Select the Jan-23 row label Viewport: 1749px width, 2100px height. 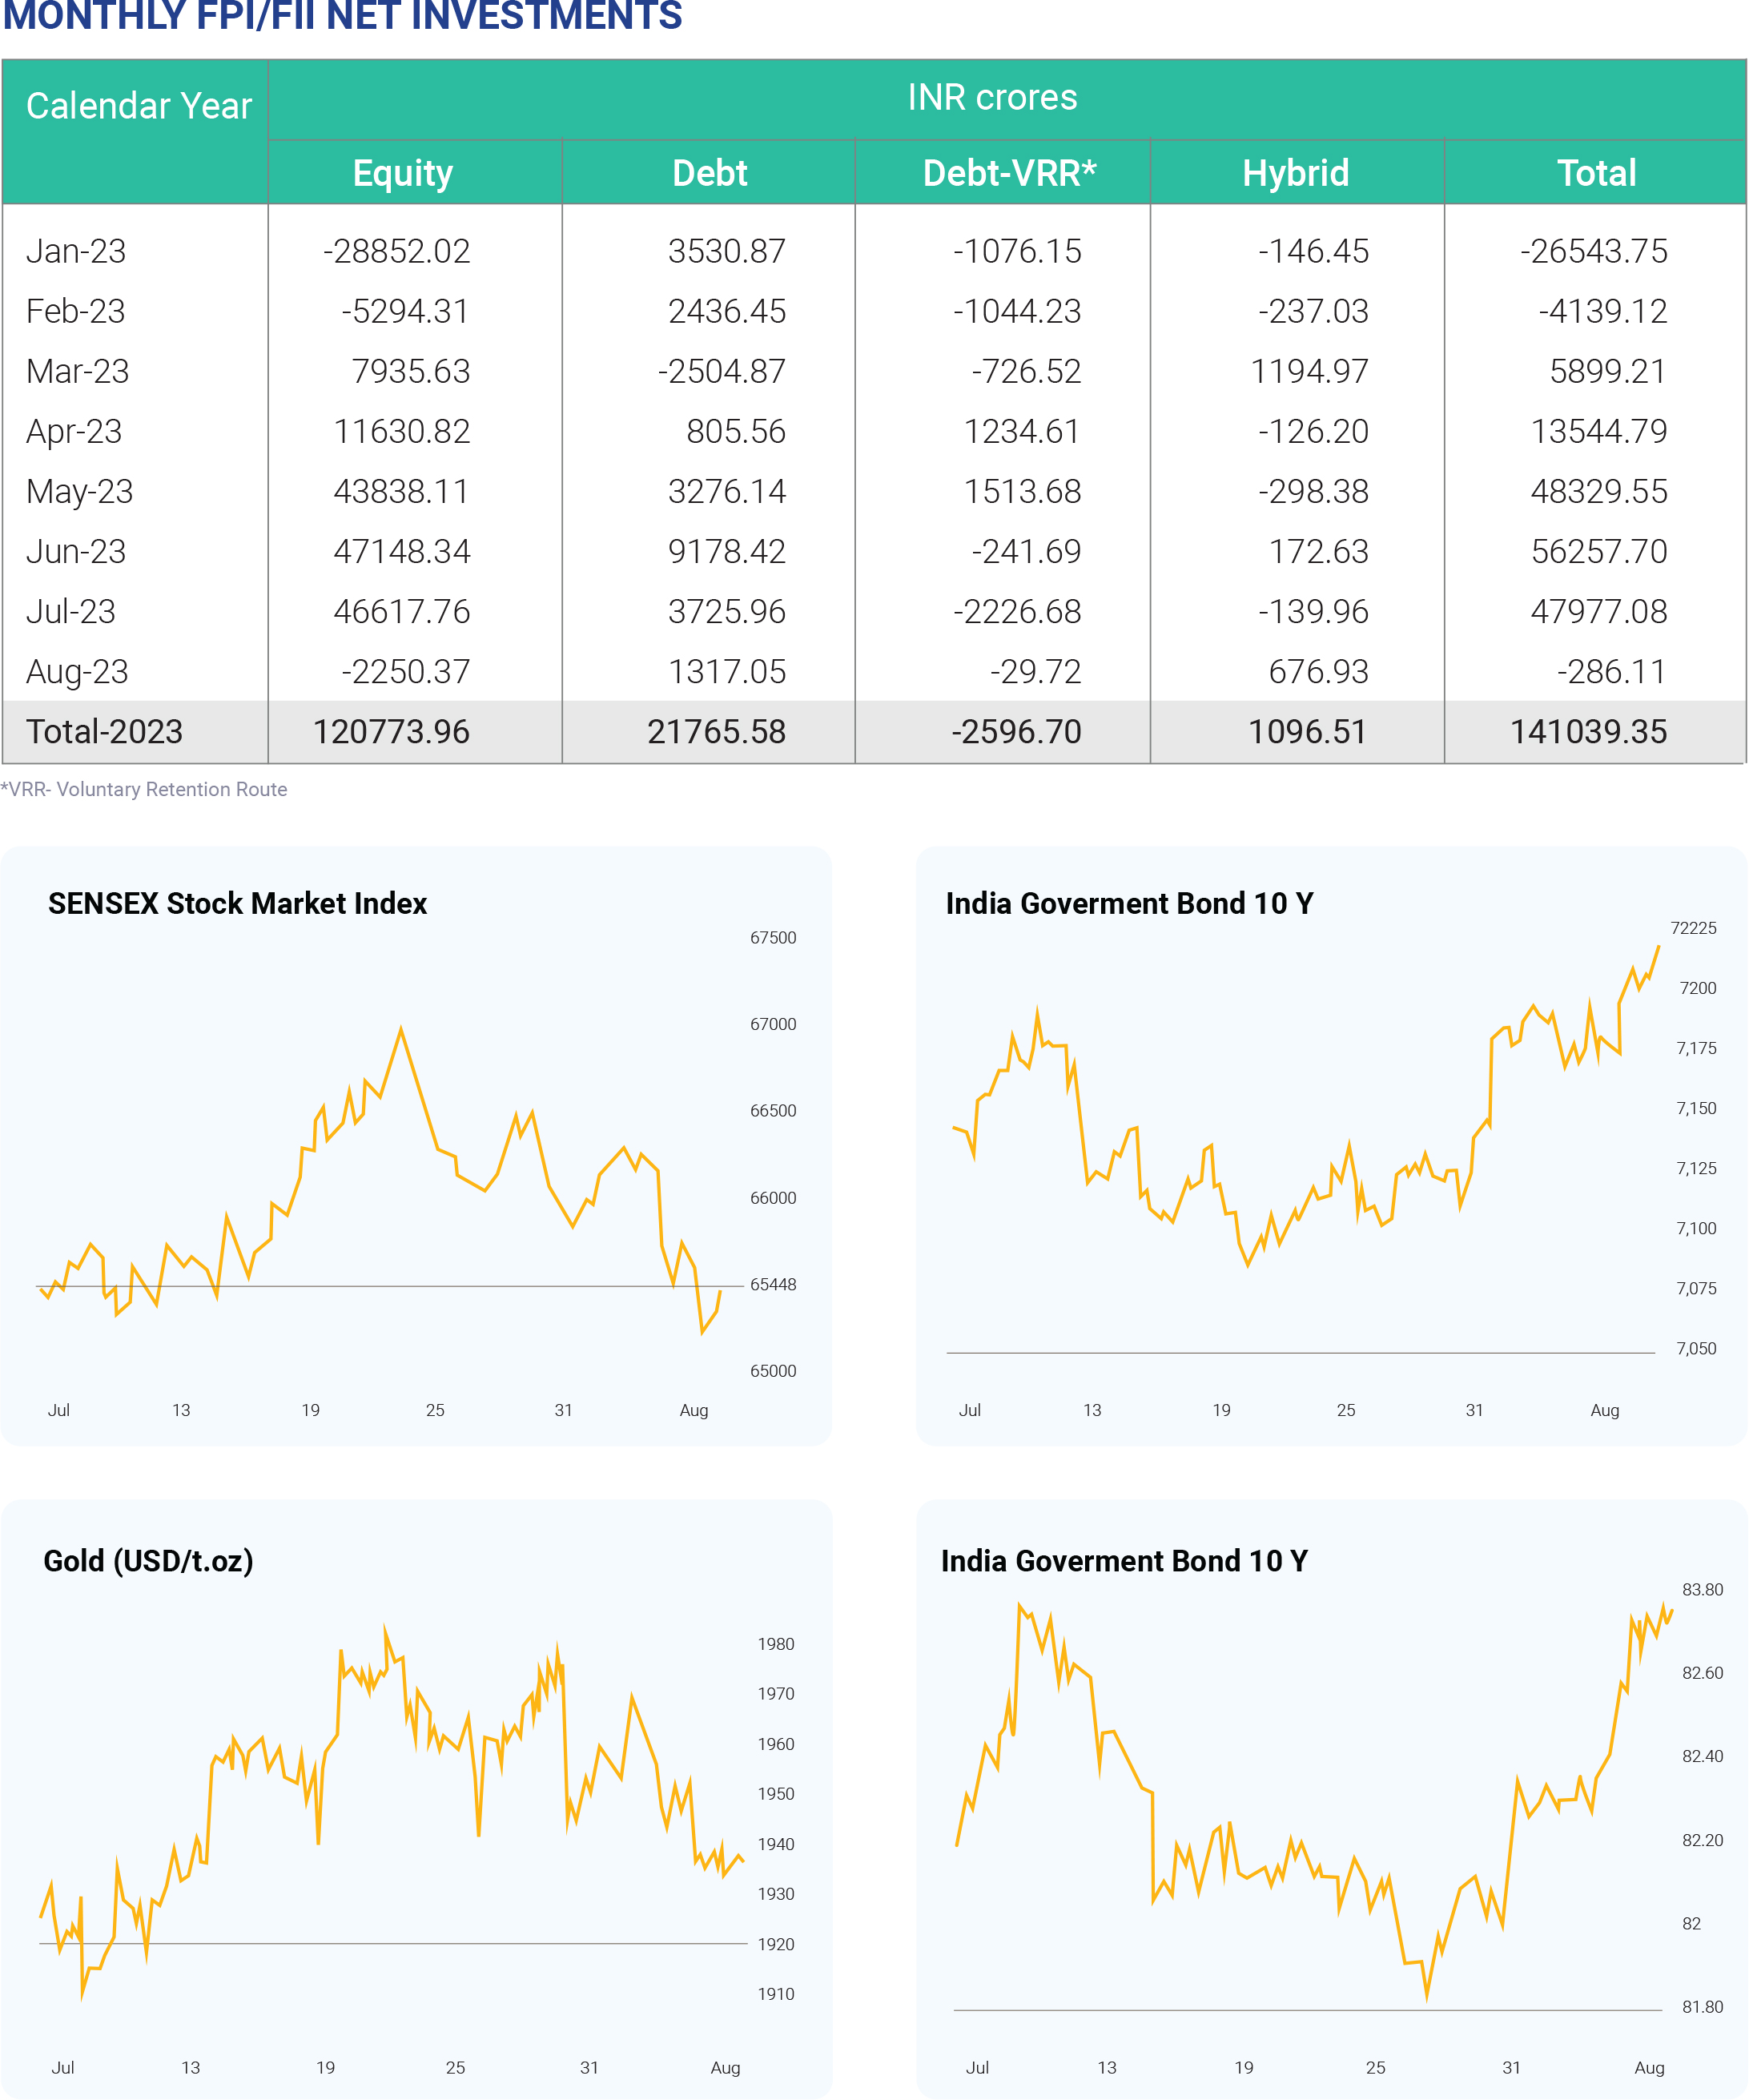click(x=76, y=251)
